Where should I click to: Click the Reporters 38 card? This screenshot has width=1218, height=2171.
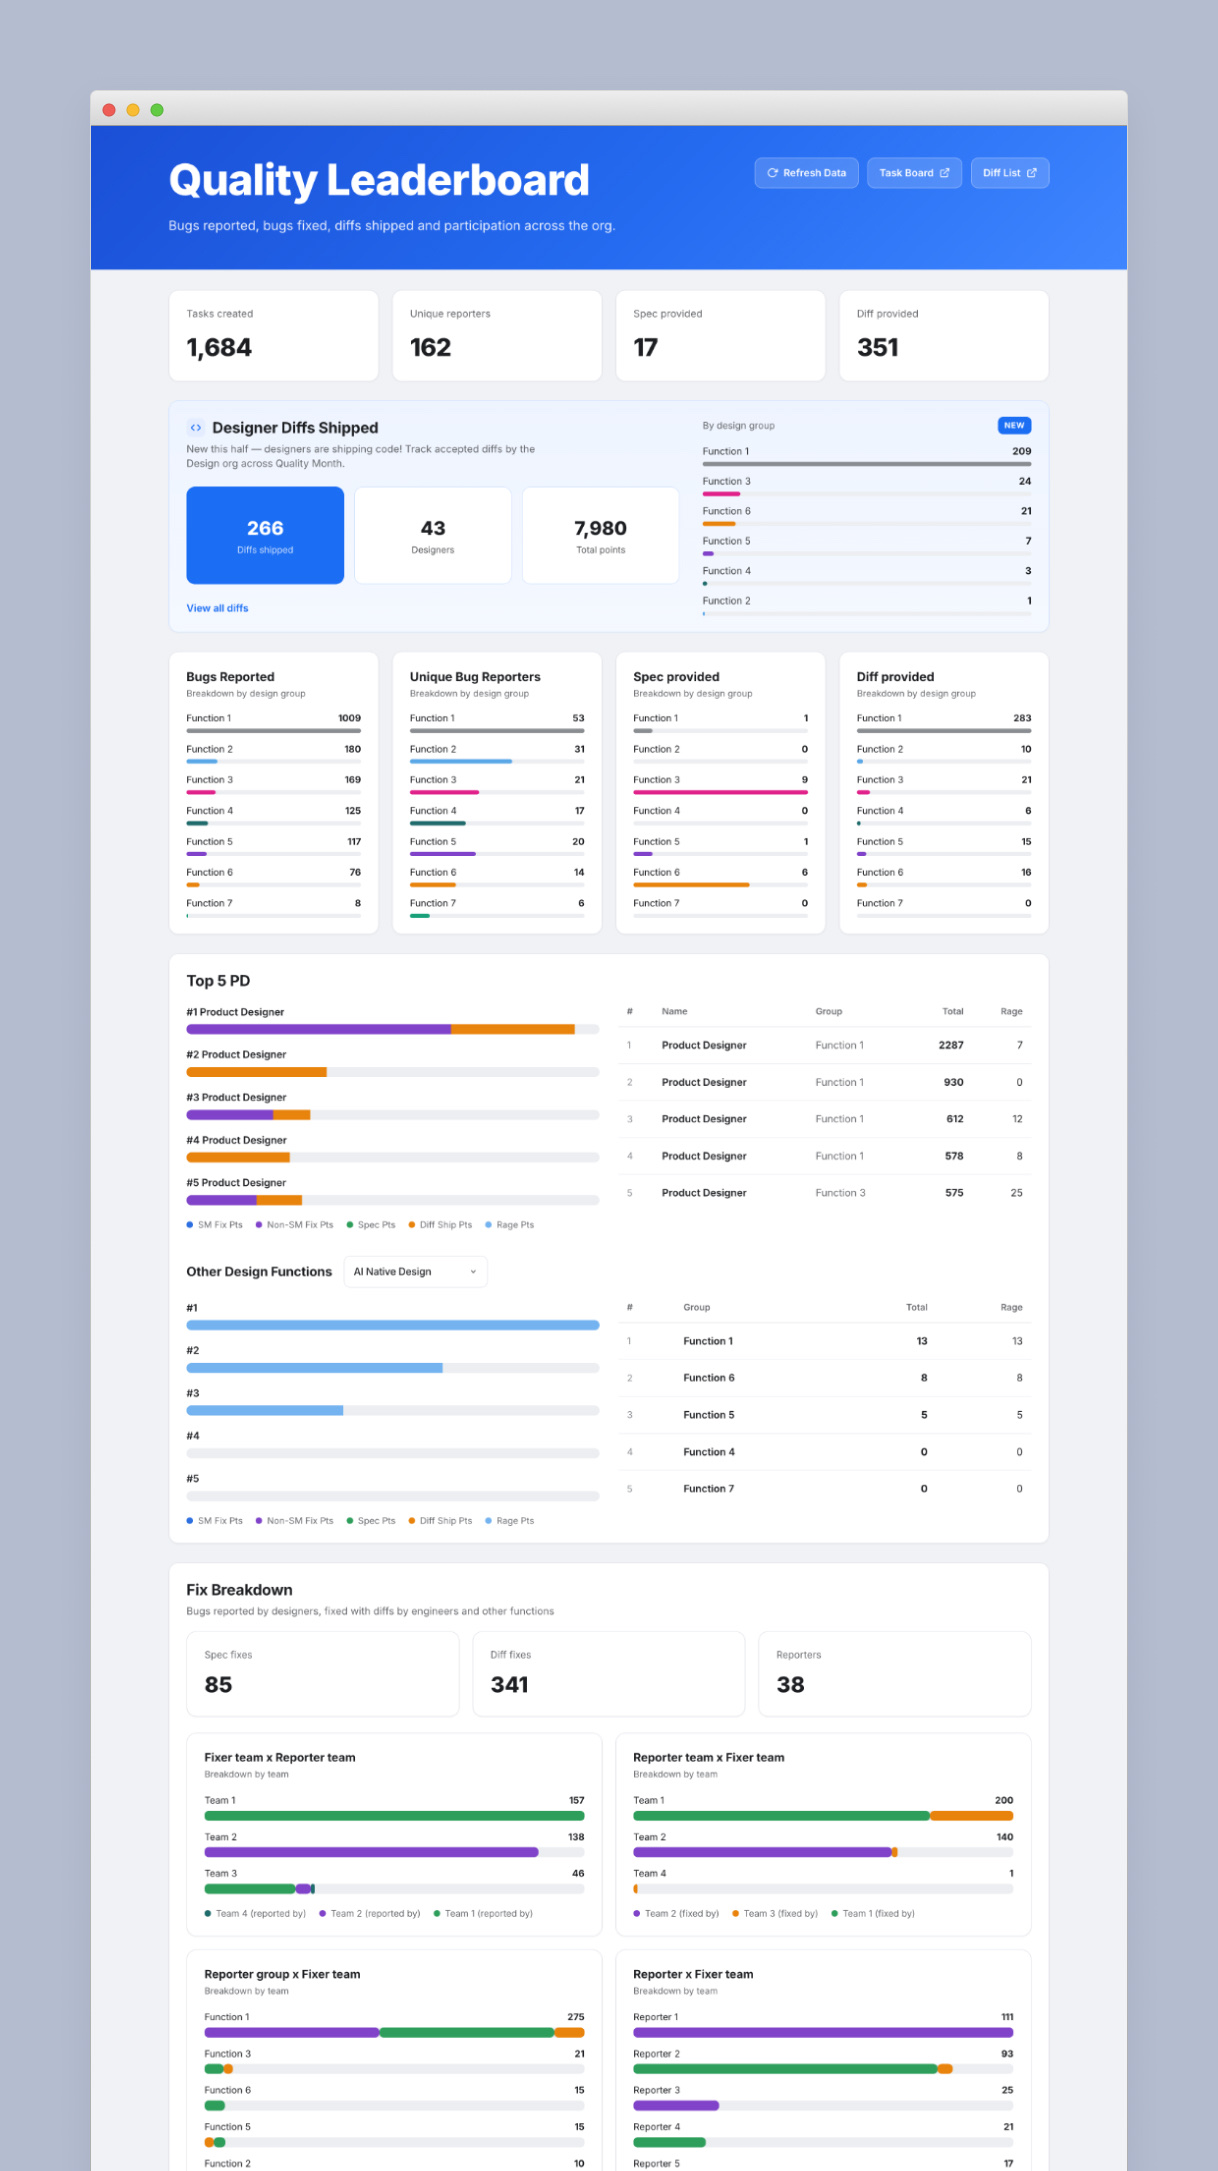pos(895,1674)
